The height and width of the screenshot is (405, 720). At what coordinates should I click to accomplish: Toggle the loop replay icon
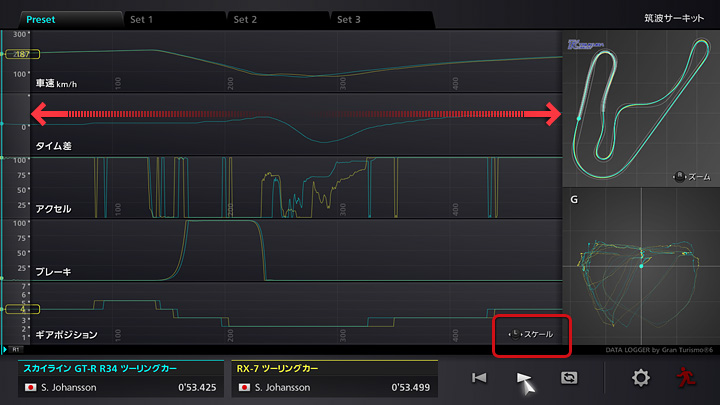click(x=570, y=378)
